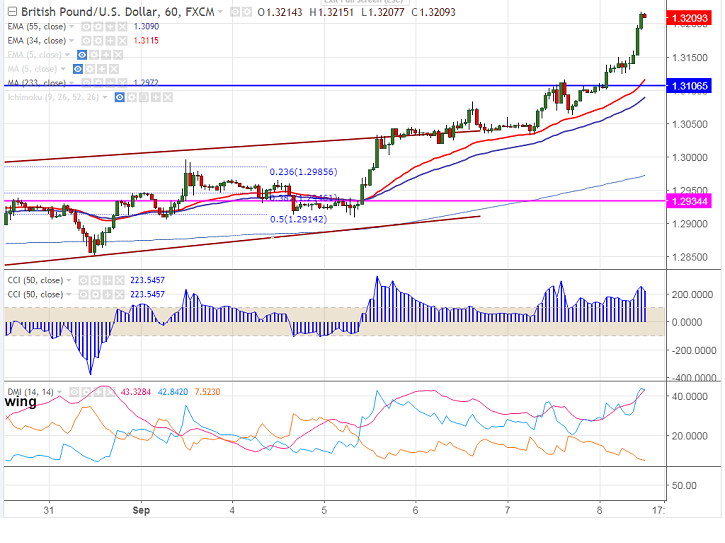This screenshot has height=543, width=725.
Task: Click the pink DMI value 43.3284
Action: point(135,392)
